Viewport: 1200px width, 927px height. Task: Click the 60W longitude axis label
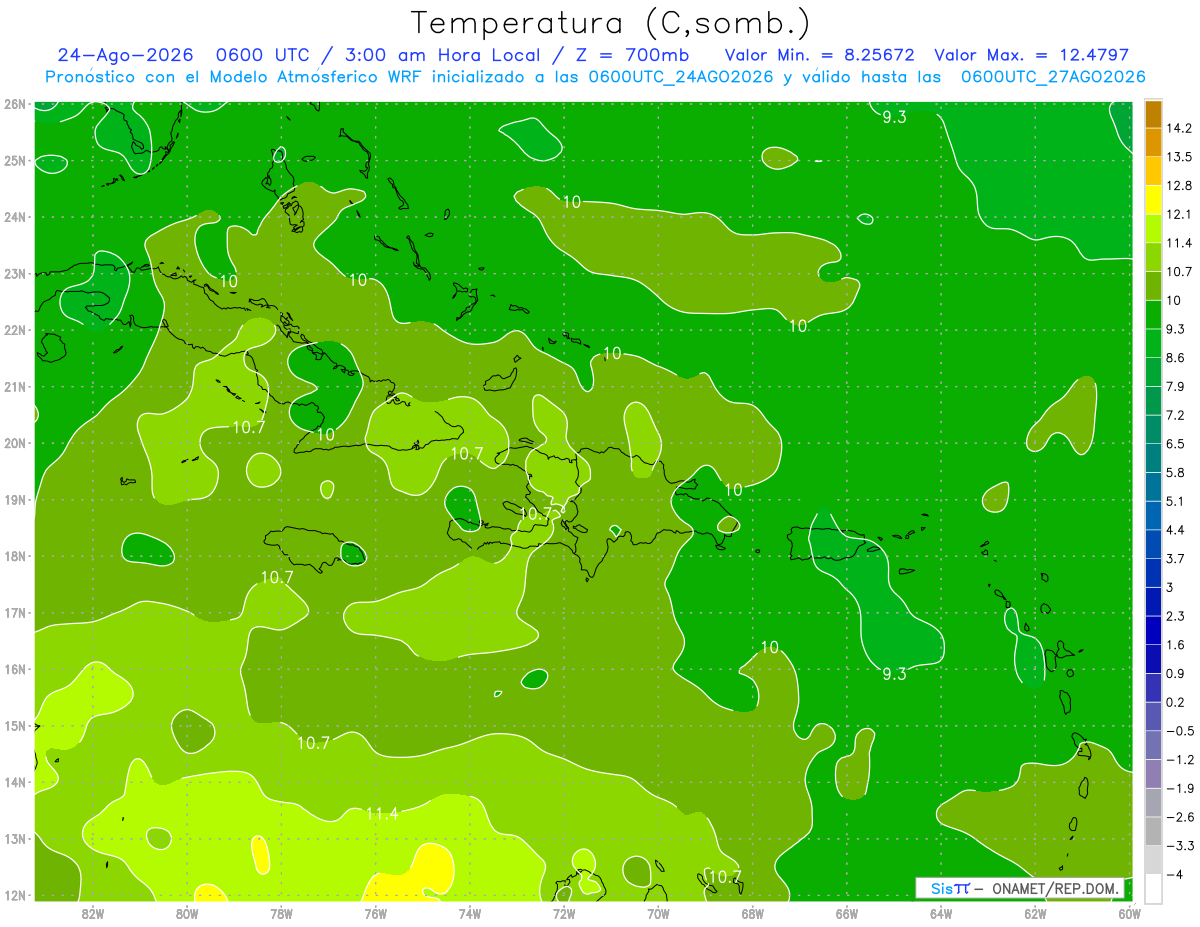click(x=1130, y=913)
